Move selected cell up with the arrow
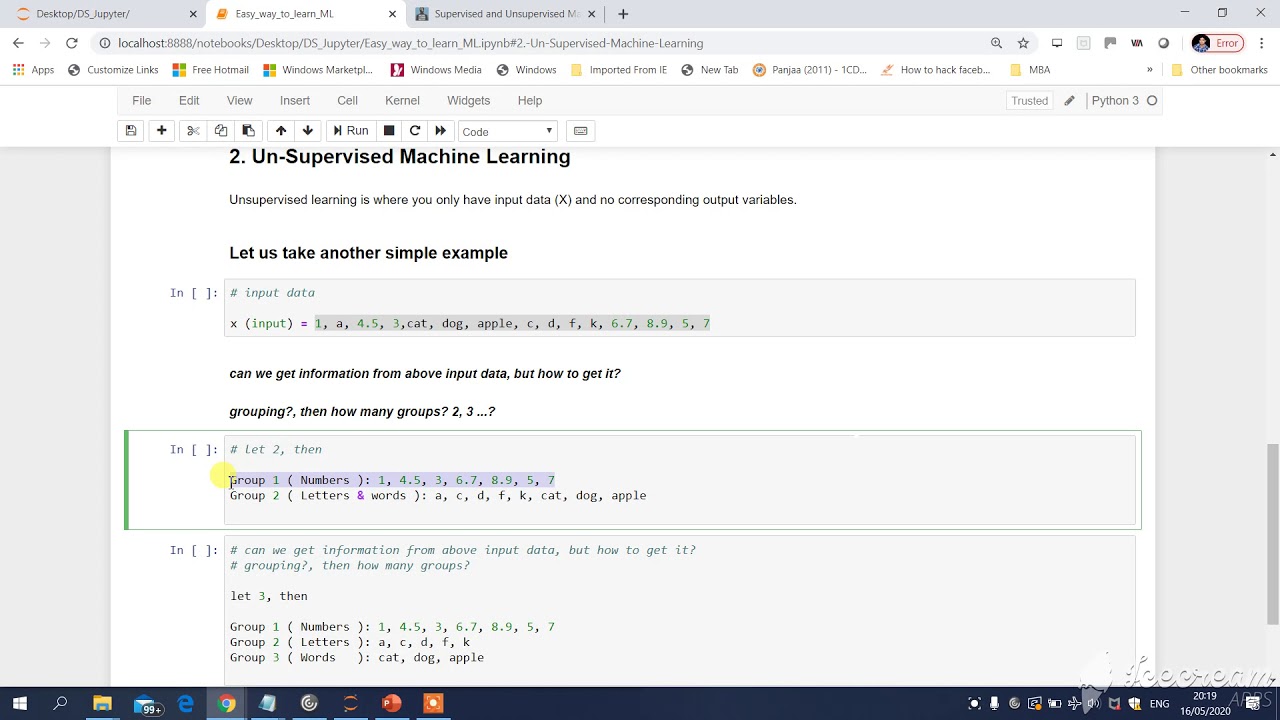 pyautogui.click(x=281, y=131)
